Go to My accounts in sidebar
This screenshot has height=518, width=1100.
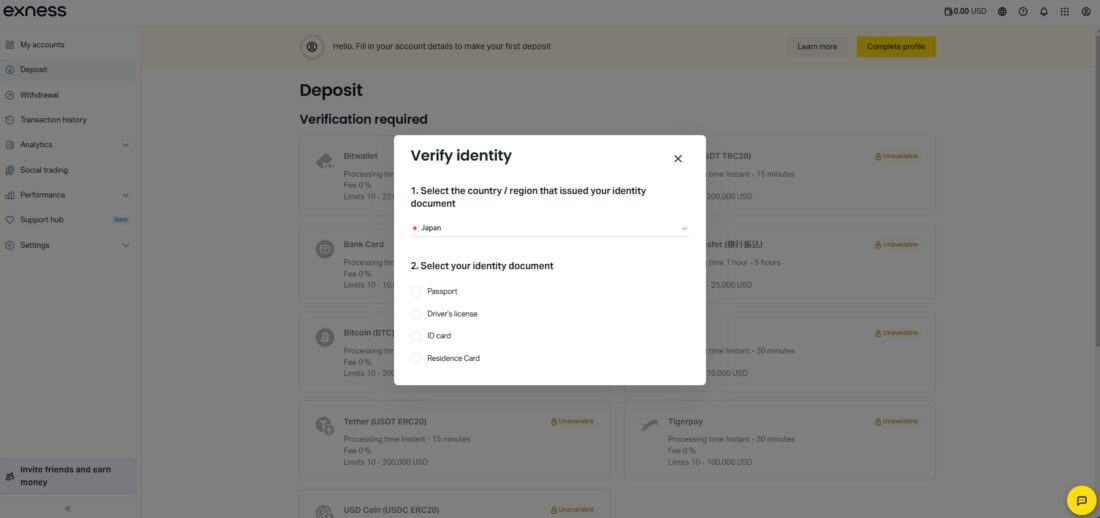(42, 45)
